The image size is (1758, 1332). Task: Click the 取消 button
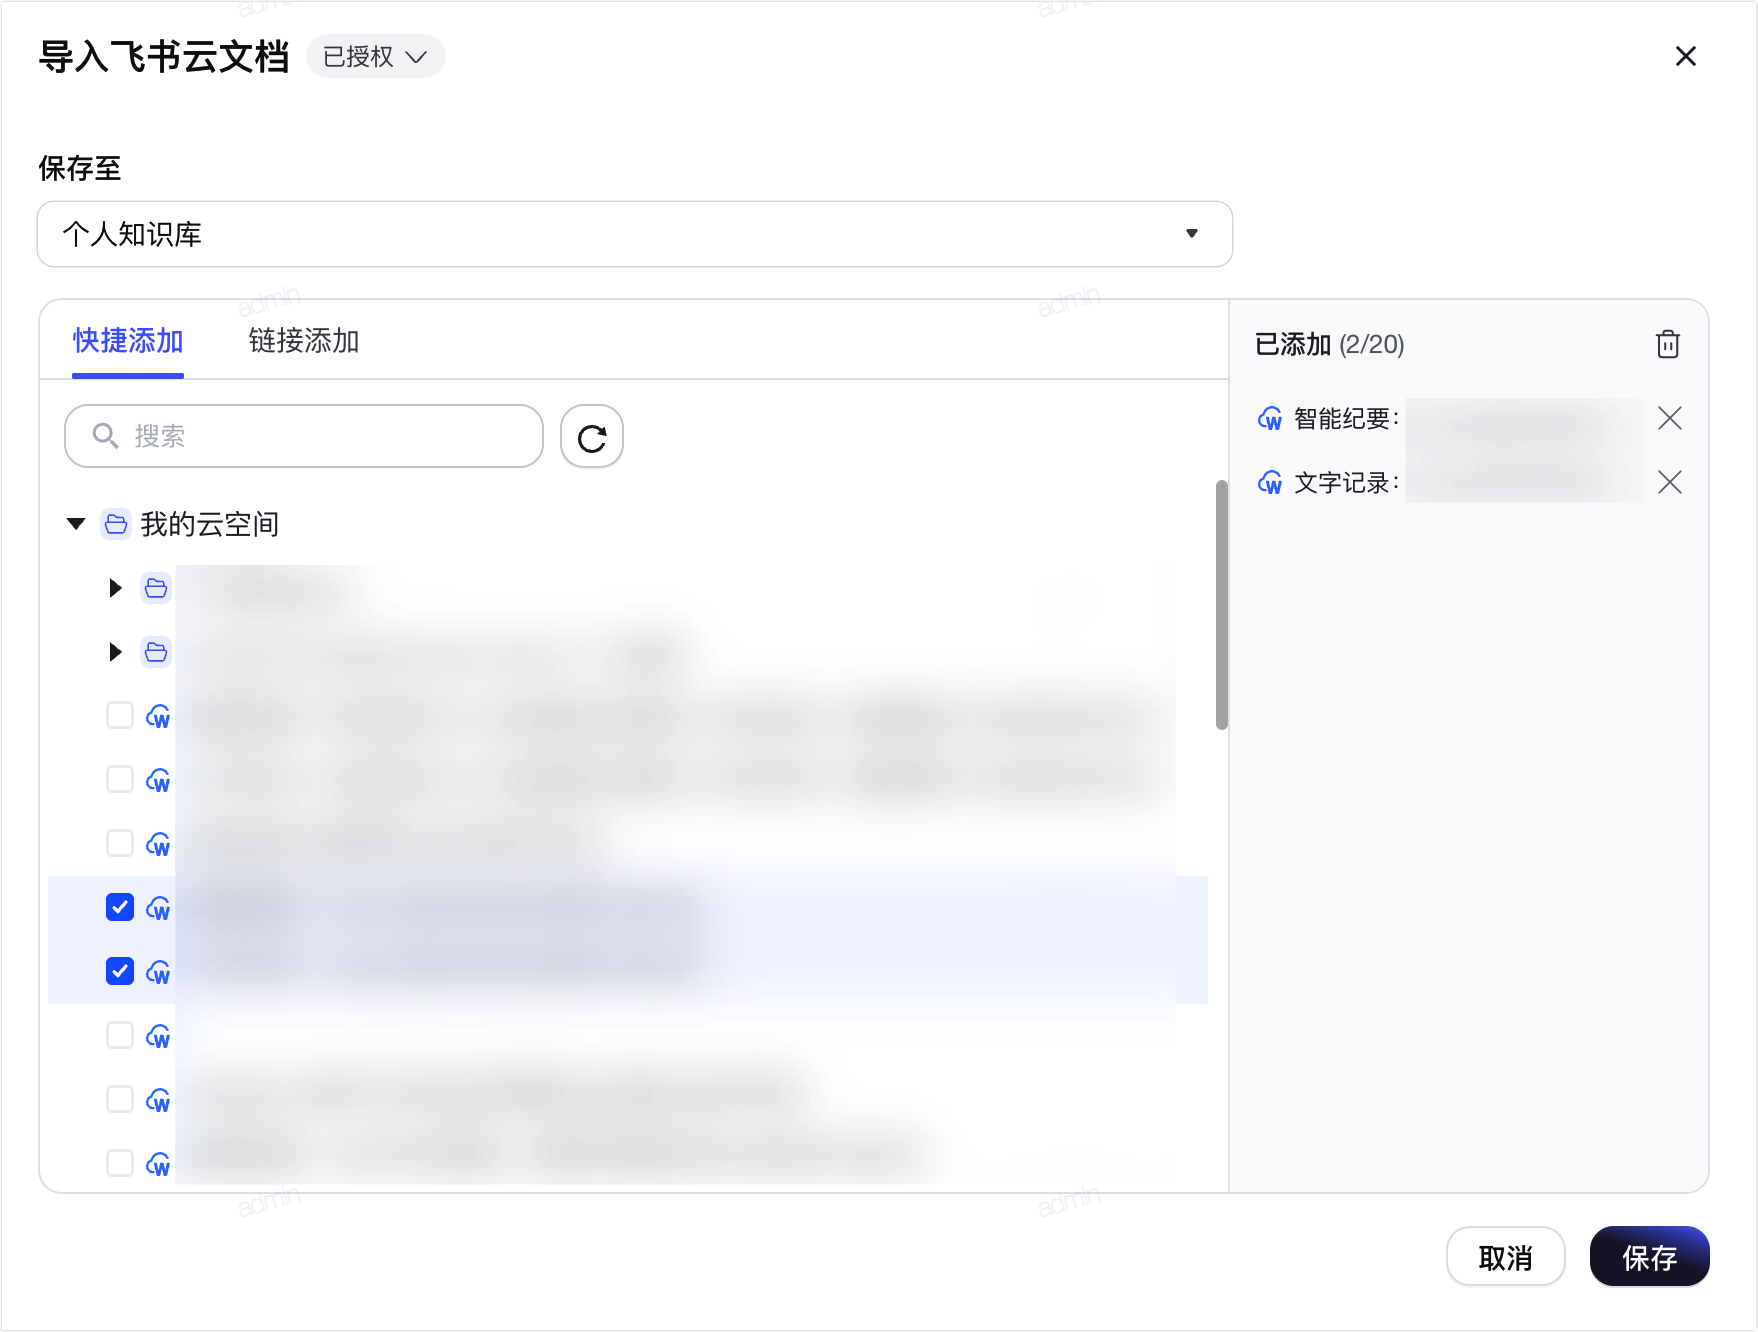(1505, 1257)
